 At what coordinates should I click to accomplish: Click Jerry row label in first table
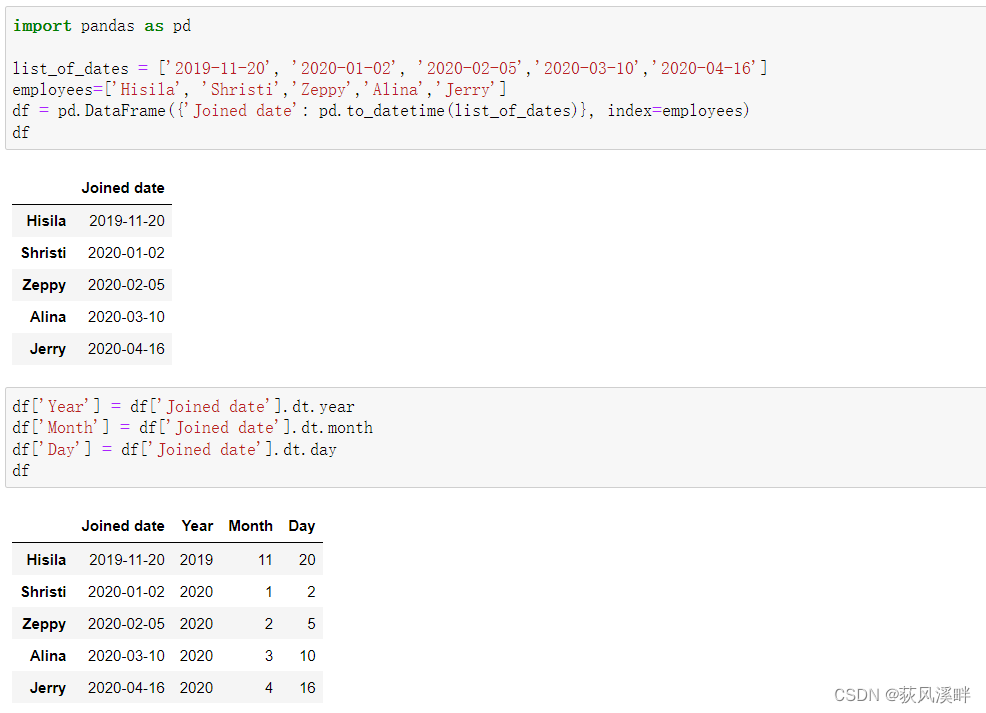[48, 349]
